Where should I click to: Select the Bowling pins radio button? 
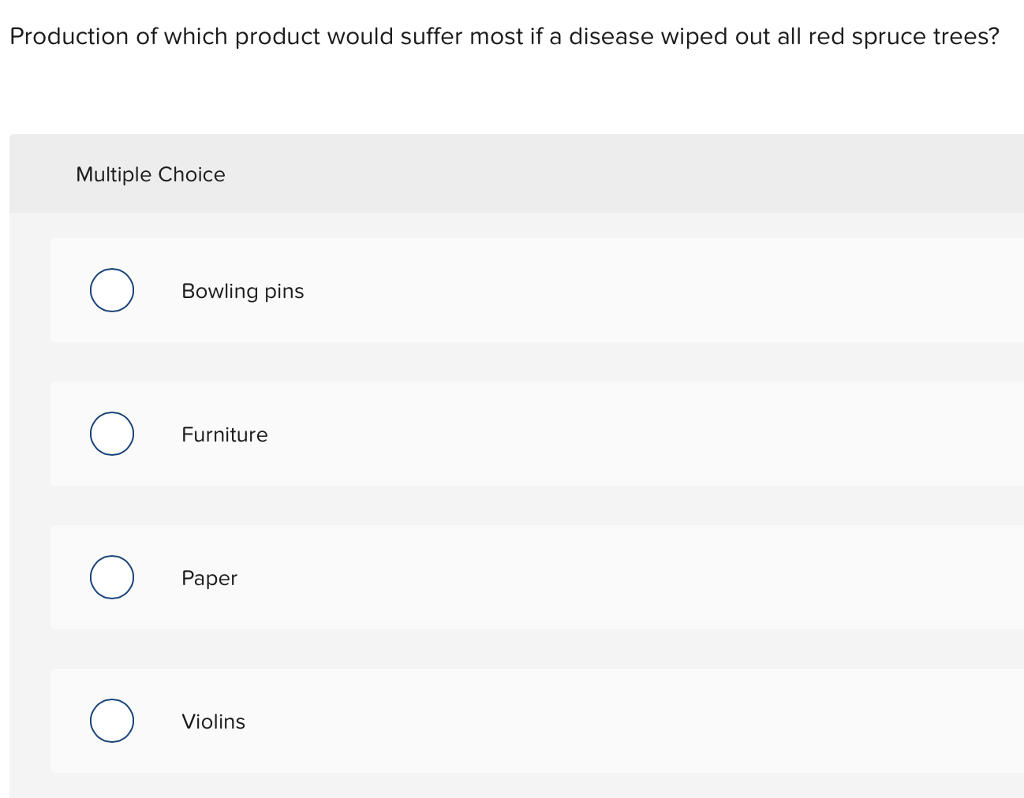(x=112, y=291)
